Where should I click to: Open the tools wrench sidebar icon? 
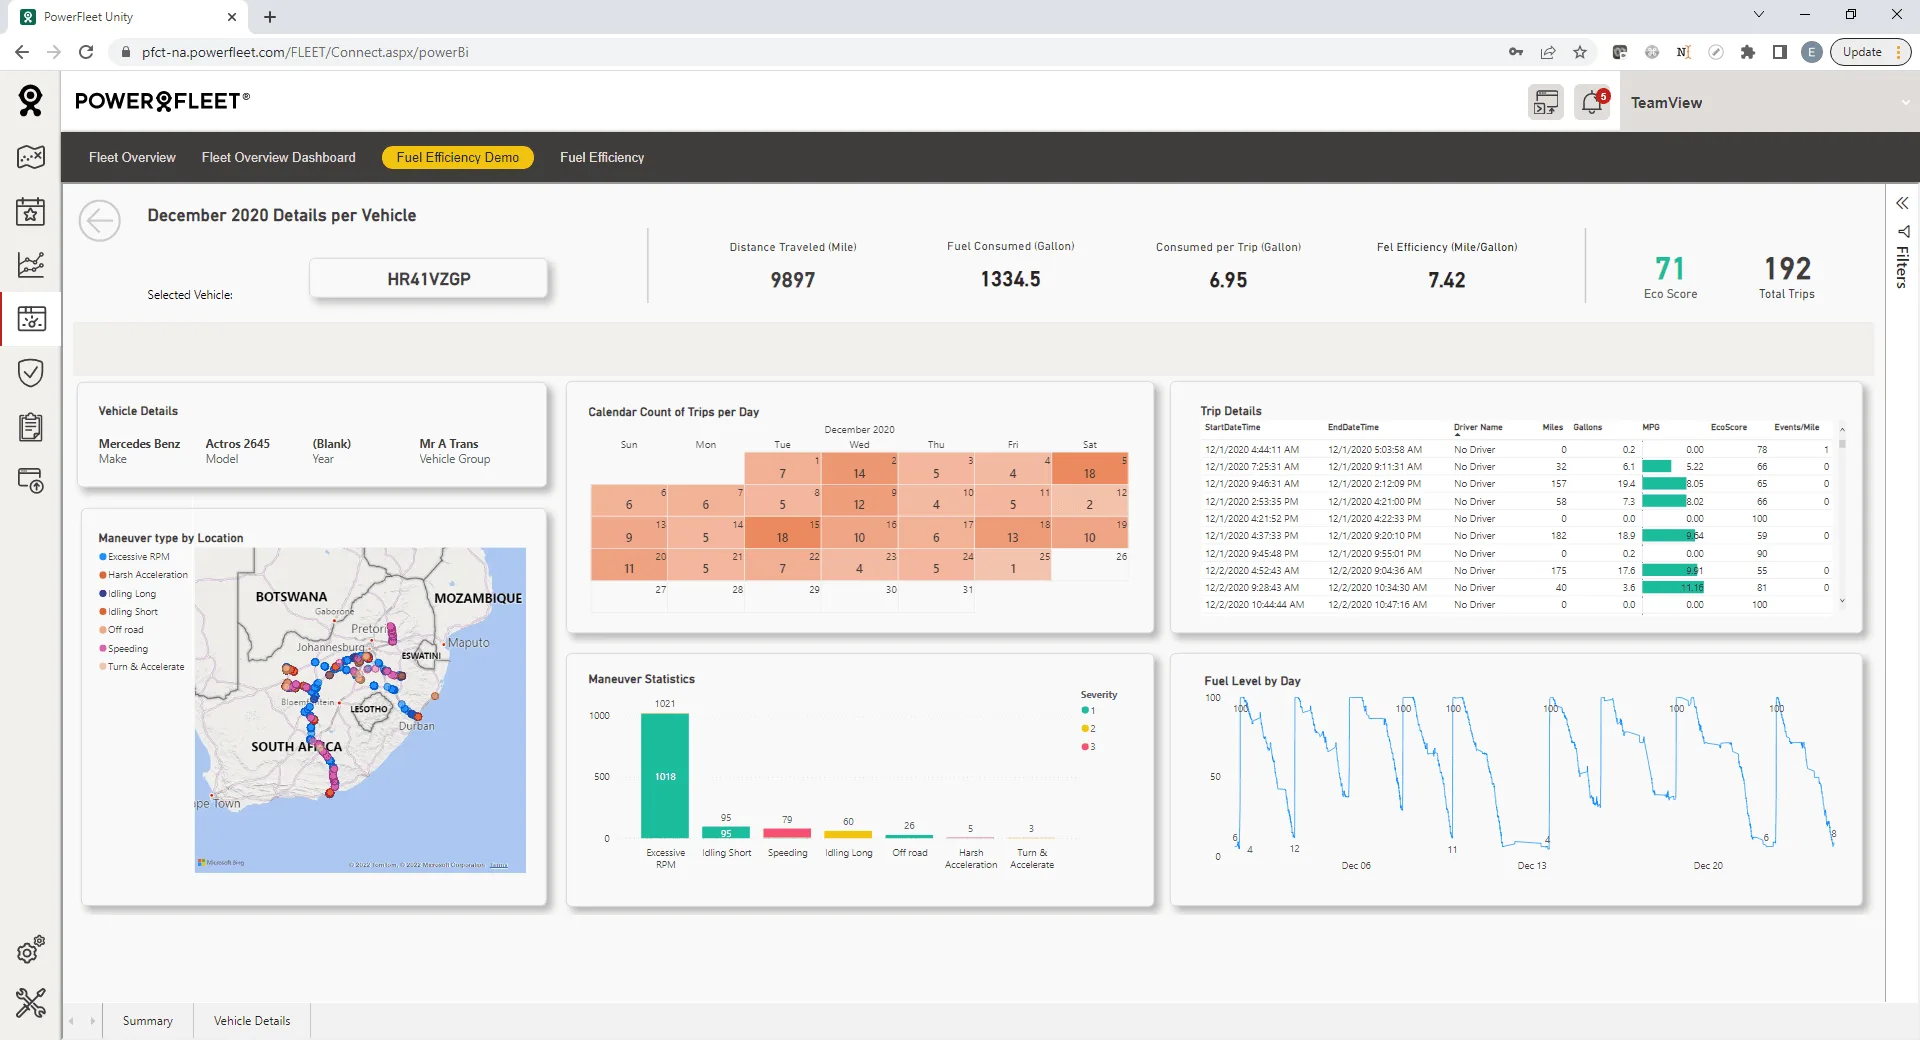pyautogui.click(x=31, y=1002)
